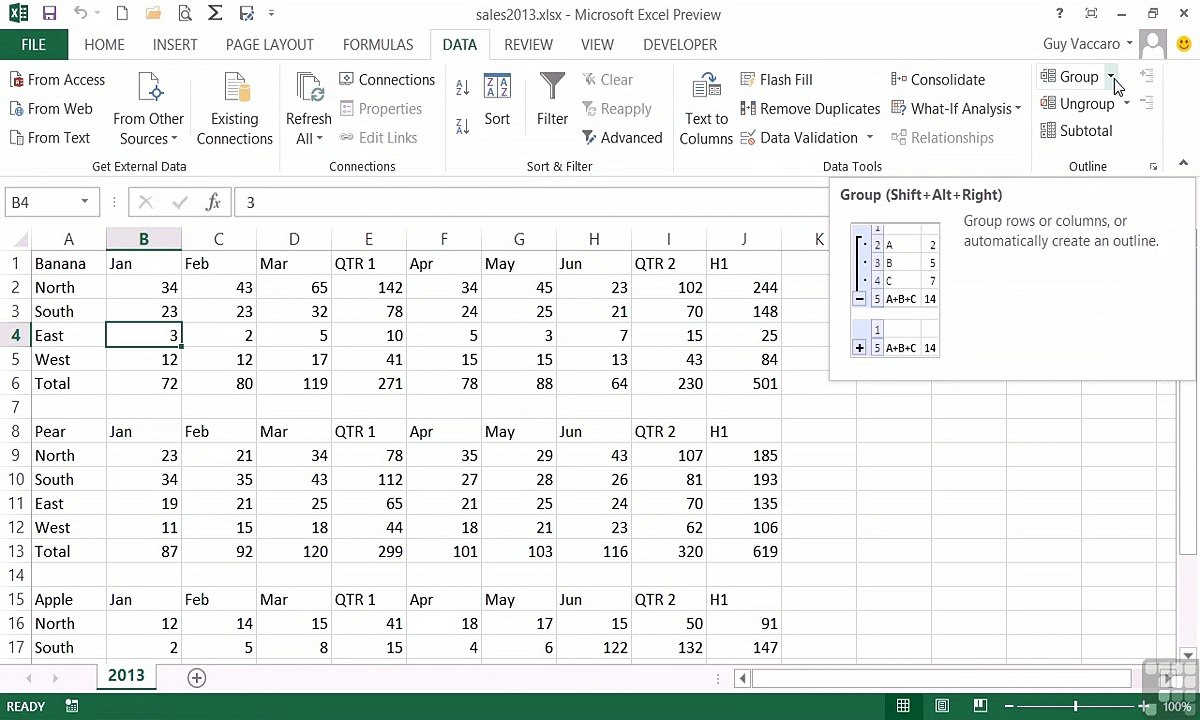
Task: Open Outline dialog launcher
Action: coord(1153,167)
